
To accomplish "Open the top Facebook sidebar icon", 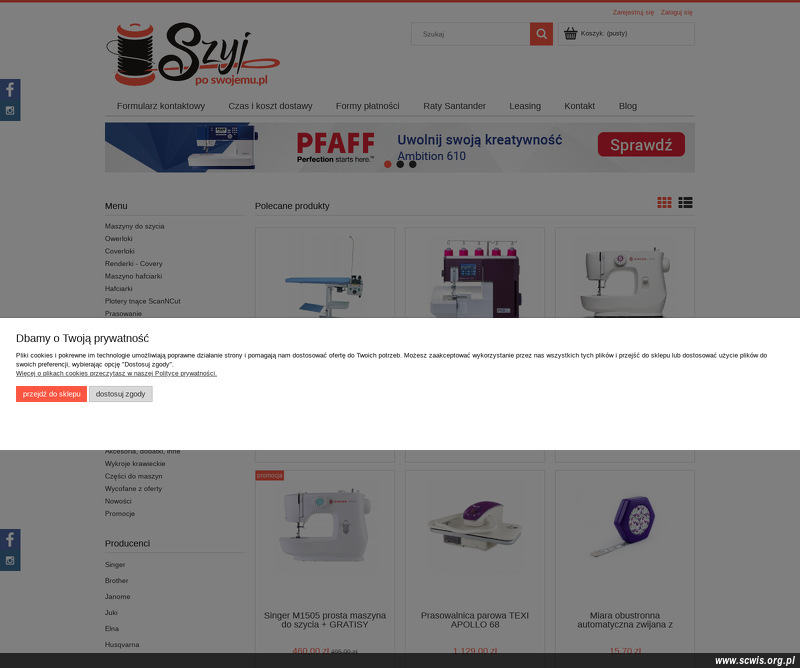I will [x=10, y=90].
